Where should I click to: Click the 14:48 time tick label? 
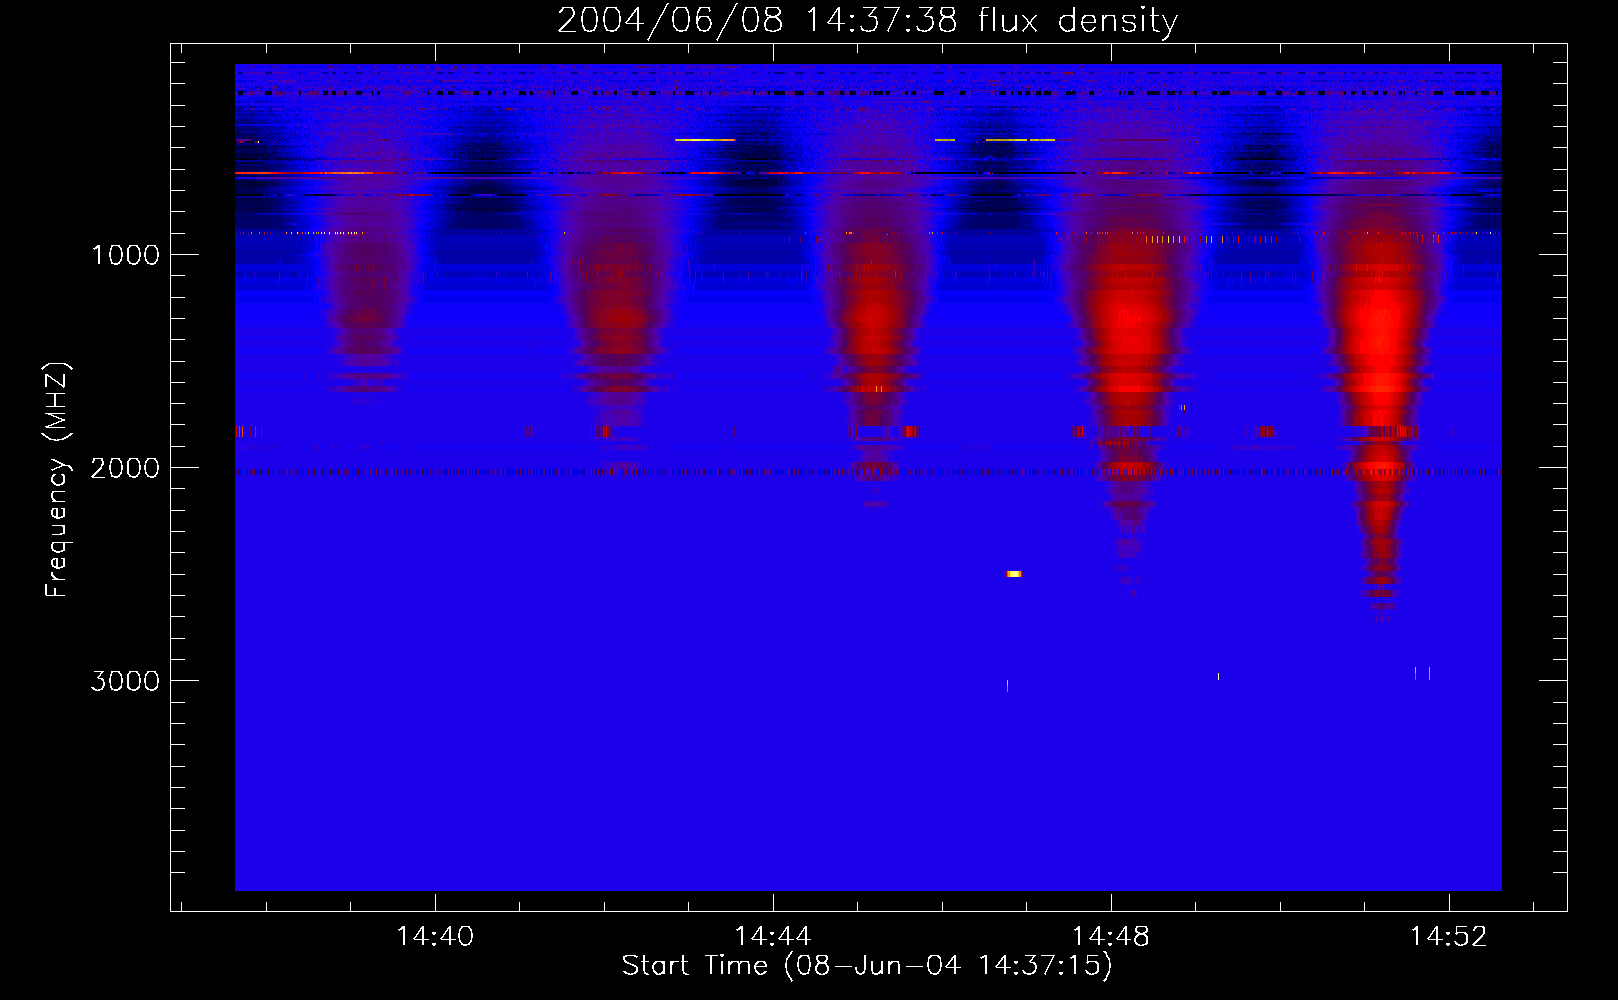coord(1111,936)
